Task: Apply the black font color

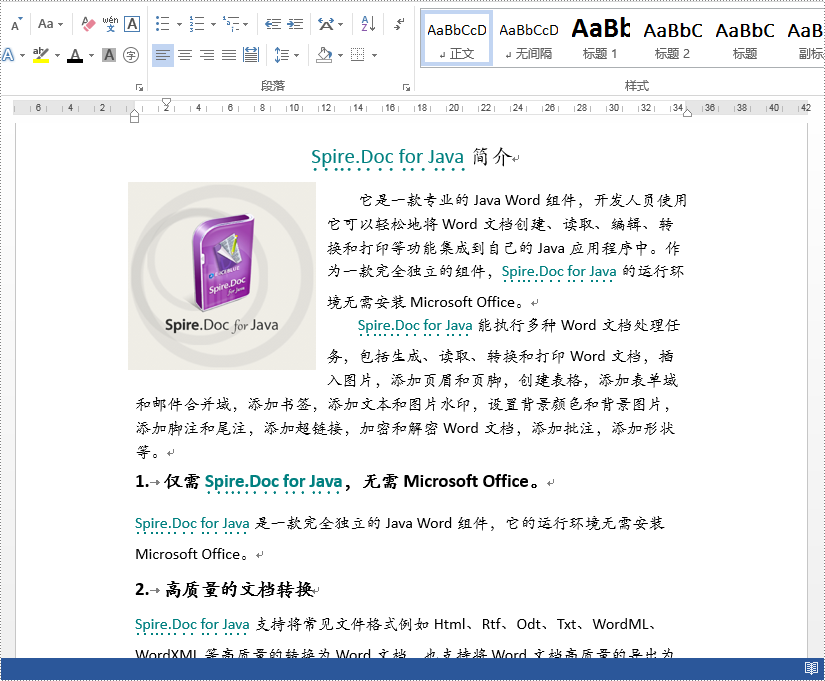Action: [75, 55]
